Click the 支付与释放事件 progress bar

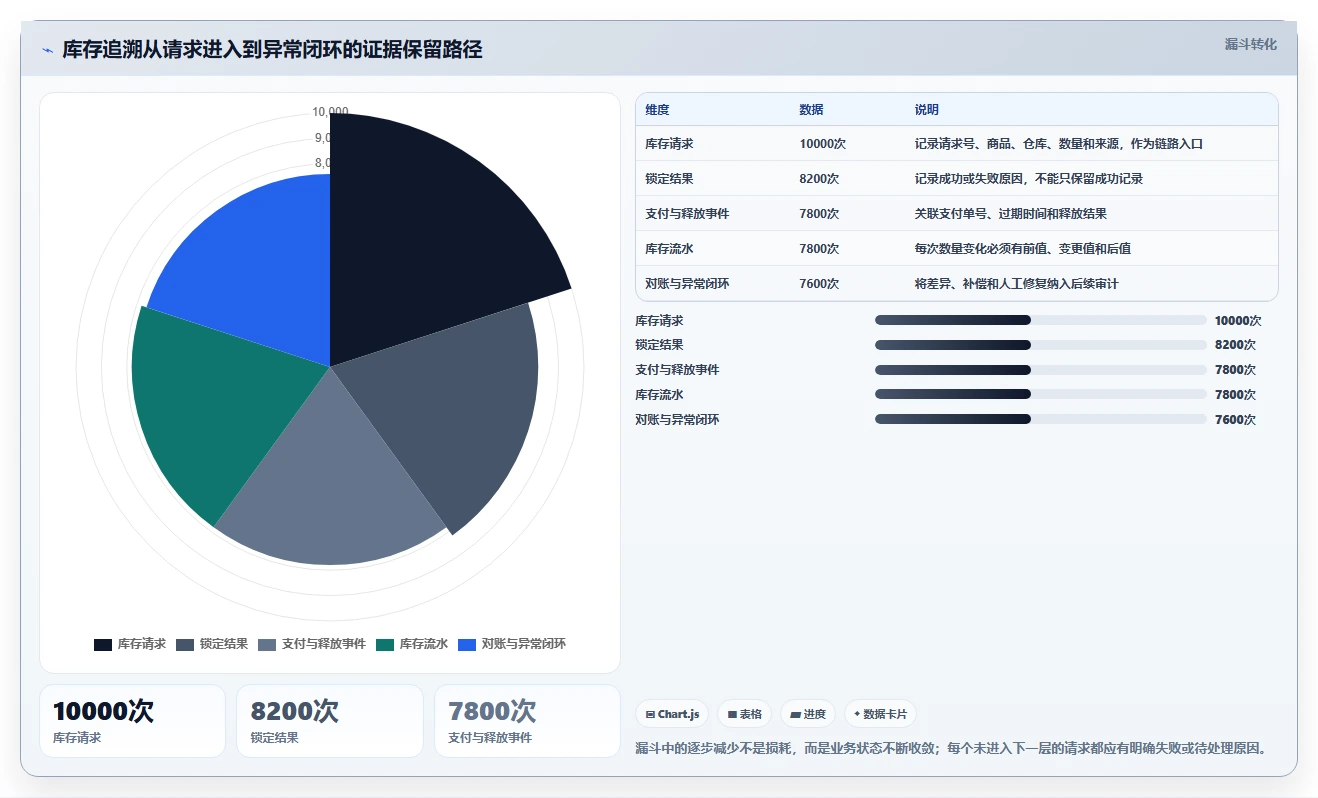pos(1041,370)
